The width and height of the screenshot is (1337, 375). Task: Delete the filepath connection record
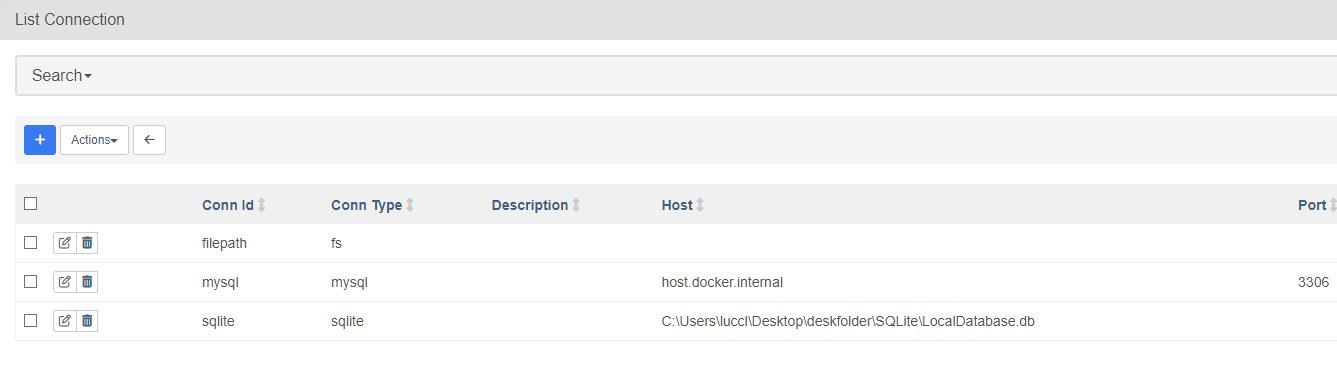tap(87, 243)
